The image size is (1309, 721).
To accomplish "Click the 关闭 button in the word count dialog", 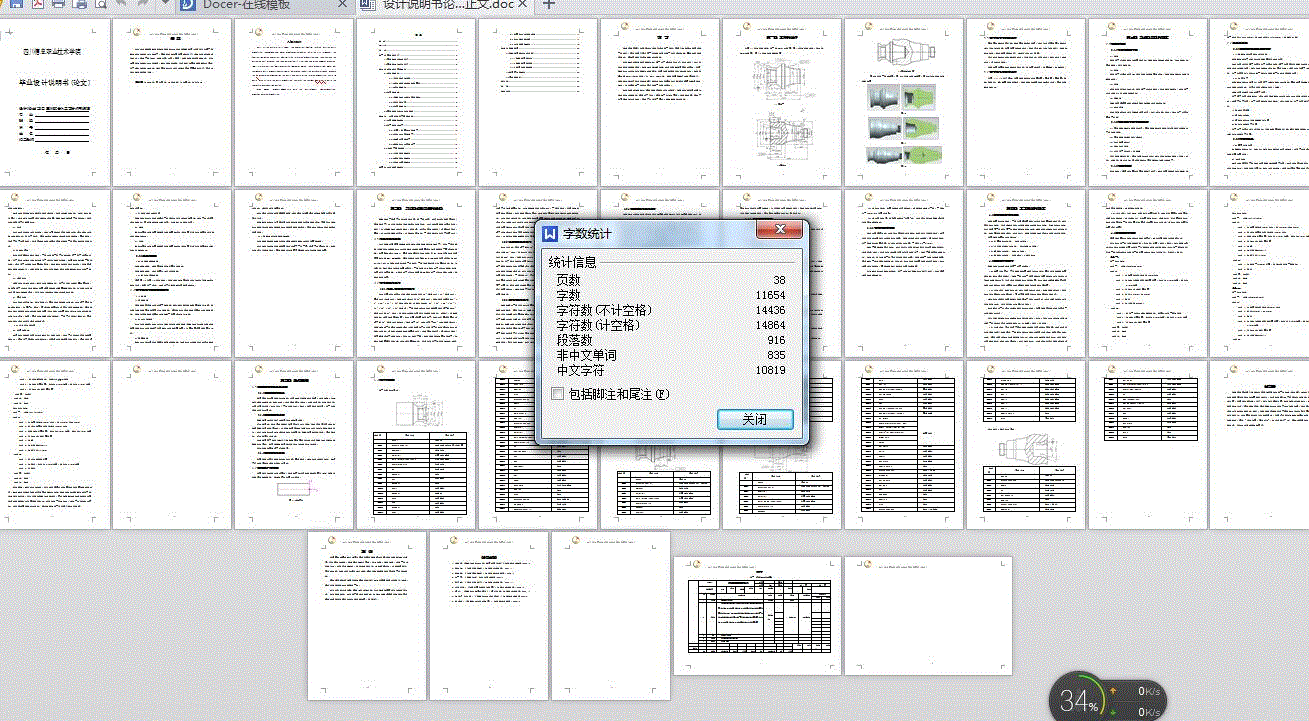I will click(755, 419).
